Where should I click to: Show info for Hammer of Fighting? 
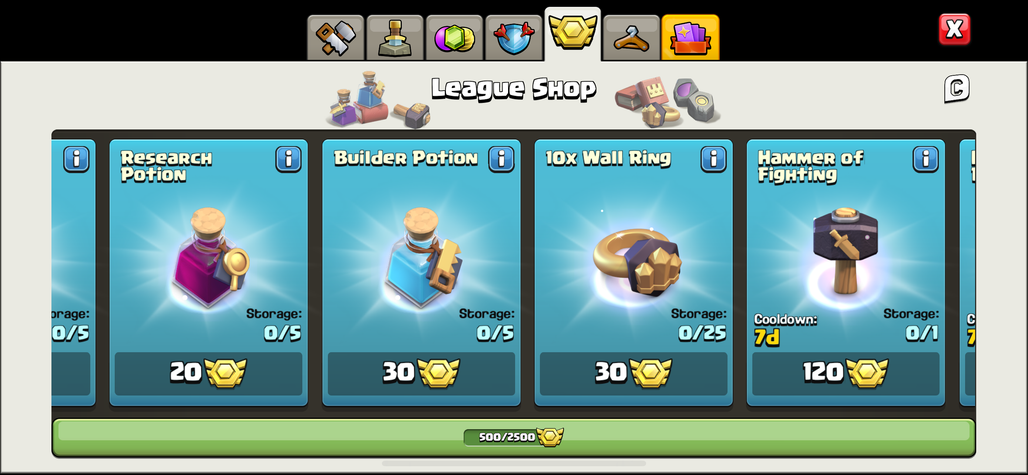[x=926, y=159]
